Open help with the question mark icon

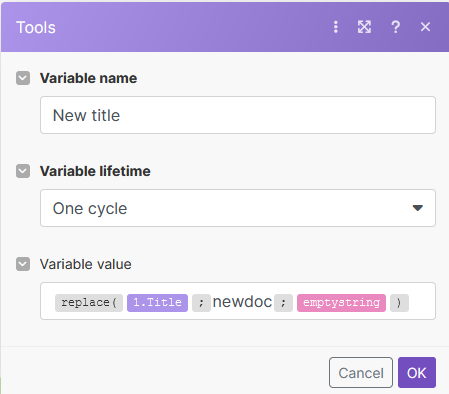coord(395,27)
